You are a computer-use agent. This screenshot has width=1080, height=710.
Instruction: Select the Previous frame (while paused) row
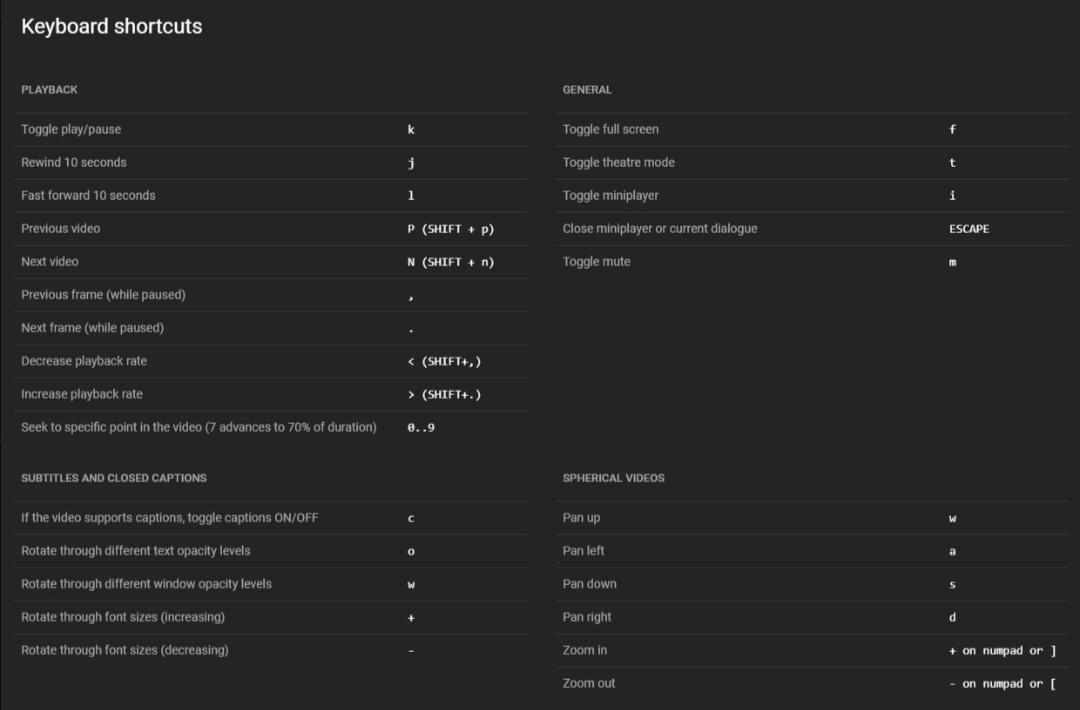pyautogui.click(x=103, y=295)
